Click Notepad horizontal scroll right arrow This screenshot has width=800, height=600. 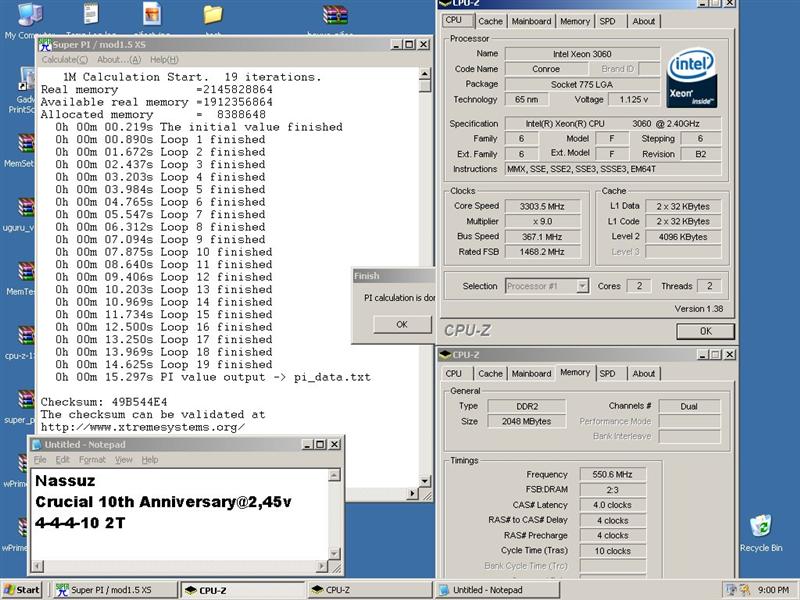(321, 566)
